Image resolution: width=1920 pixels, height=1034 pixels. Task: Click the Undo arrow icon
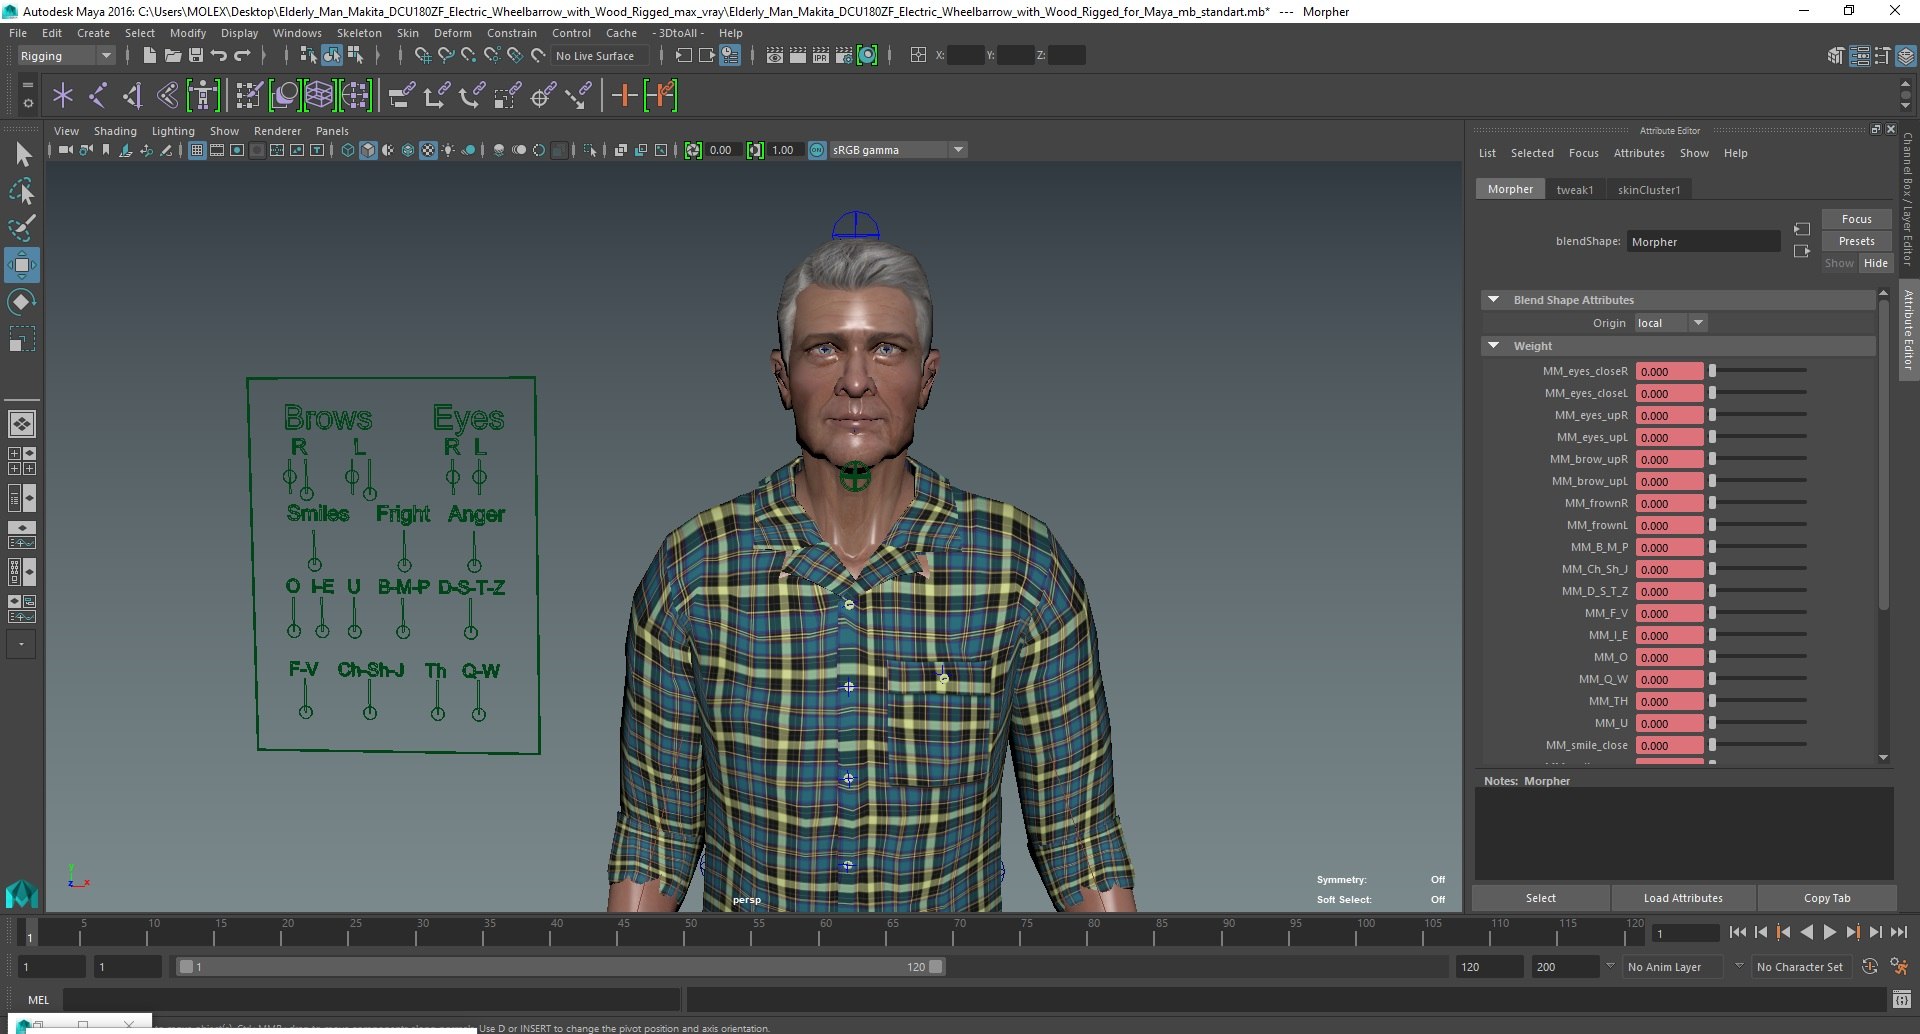click(x=219, y=56)
